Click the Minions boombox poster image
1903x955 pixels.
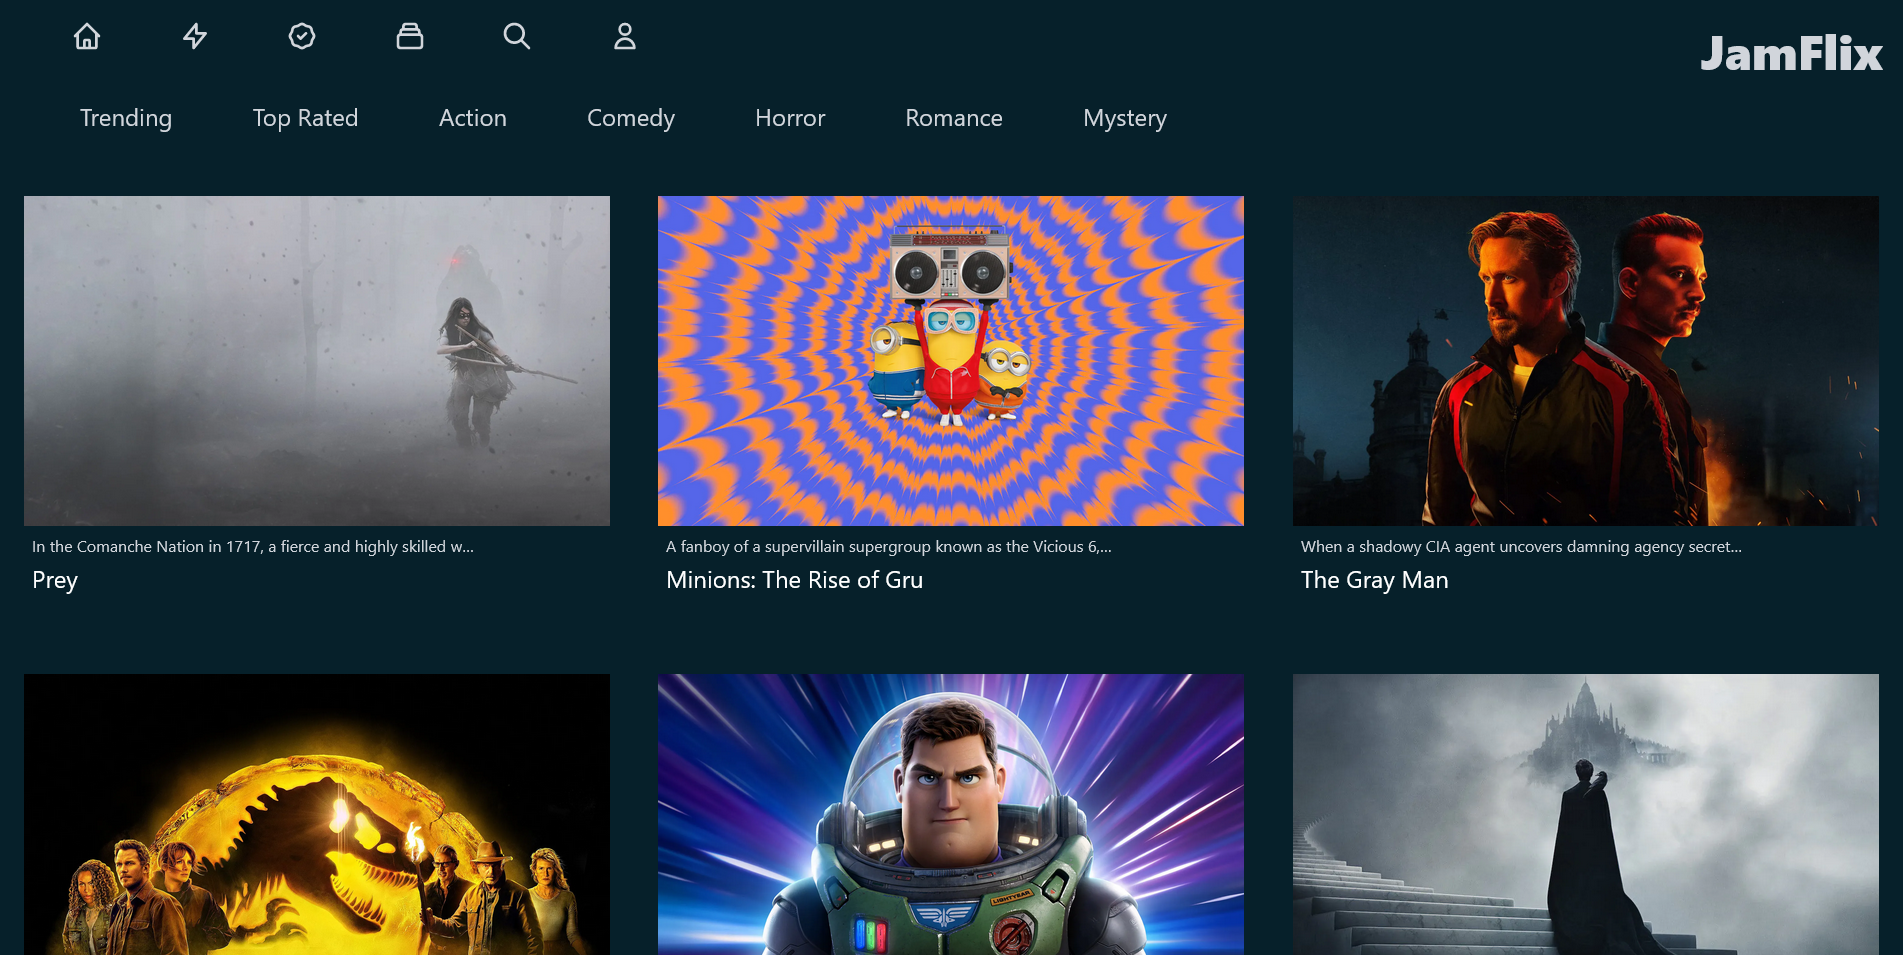pos(951,361)
